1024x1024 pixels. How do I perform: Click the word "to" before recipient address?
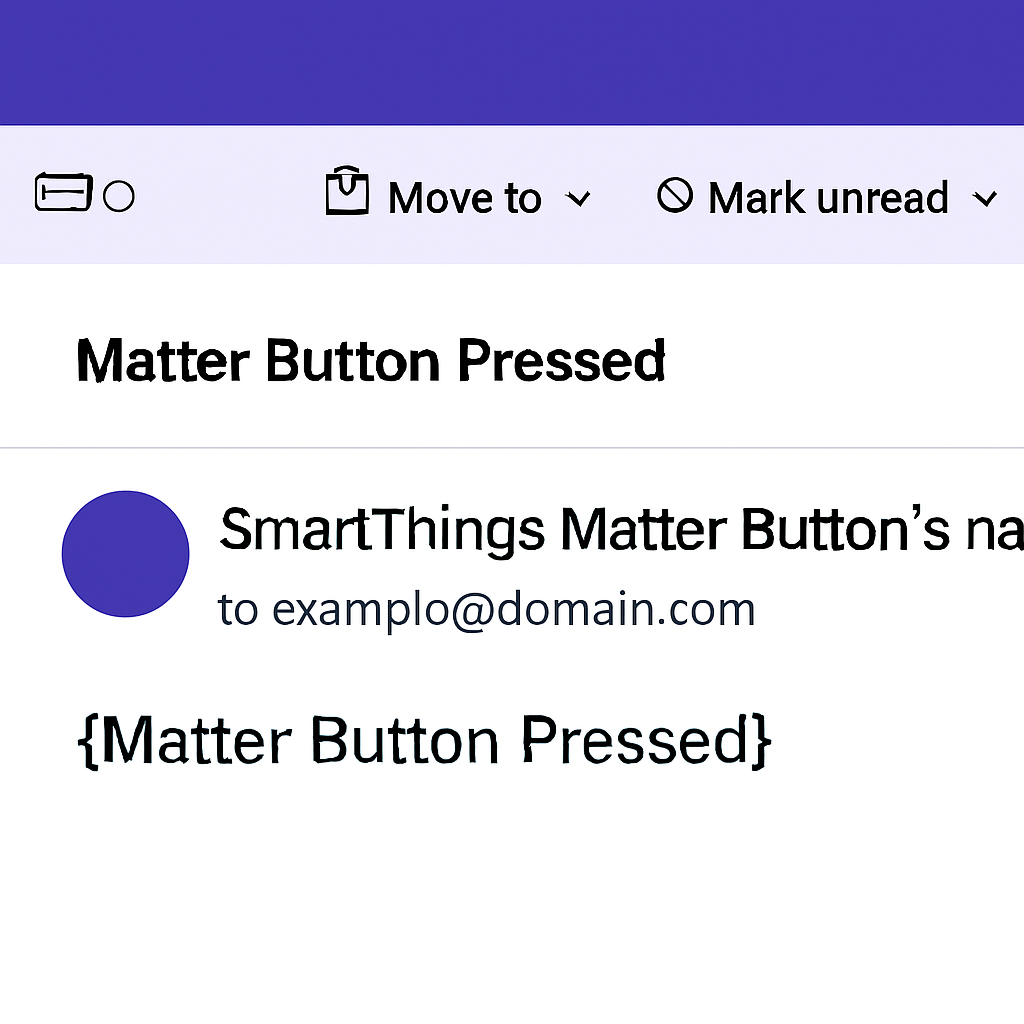click(238, 610)
